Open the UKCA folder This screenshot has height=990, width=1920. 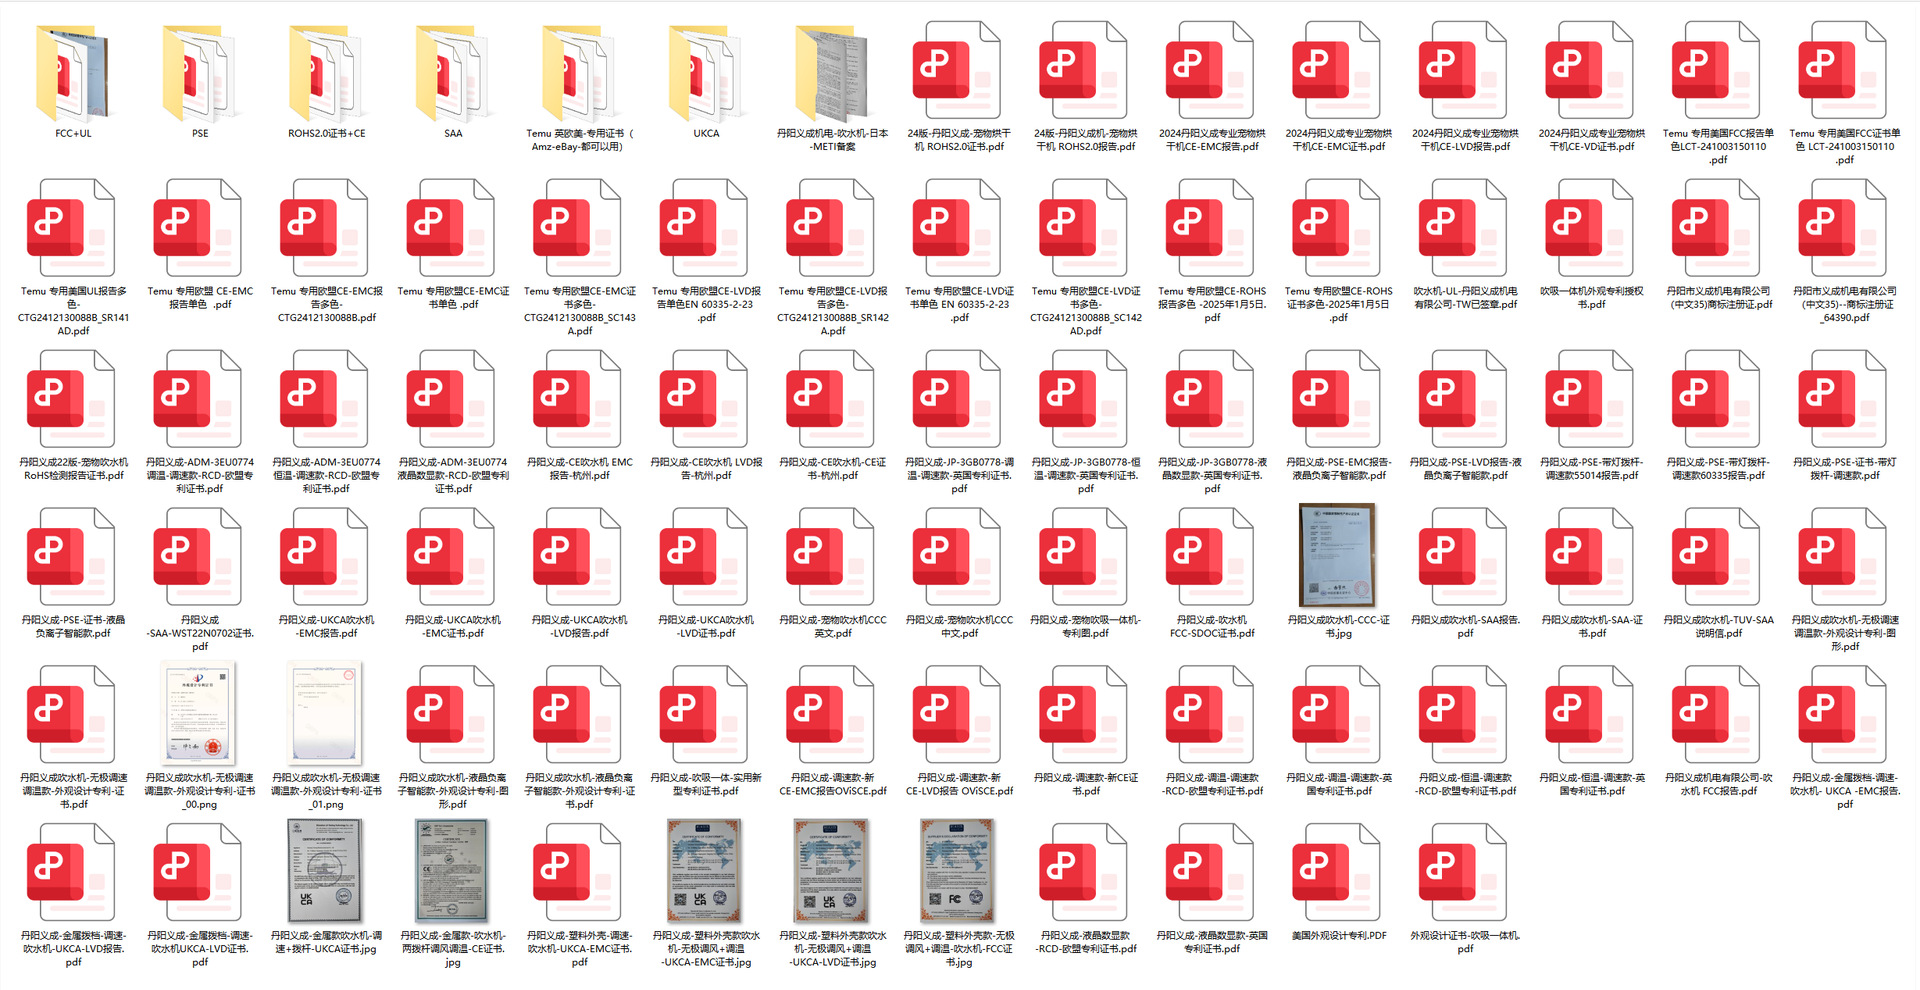tap(706, 74)
